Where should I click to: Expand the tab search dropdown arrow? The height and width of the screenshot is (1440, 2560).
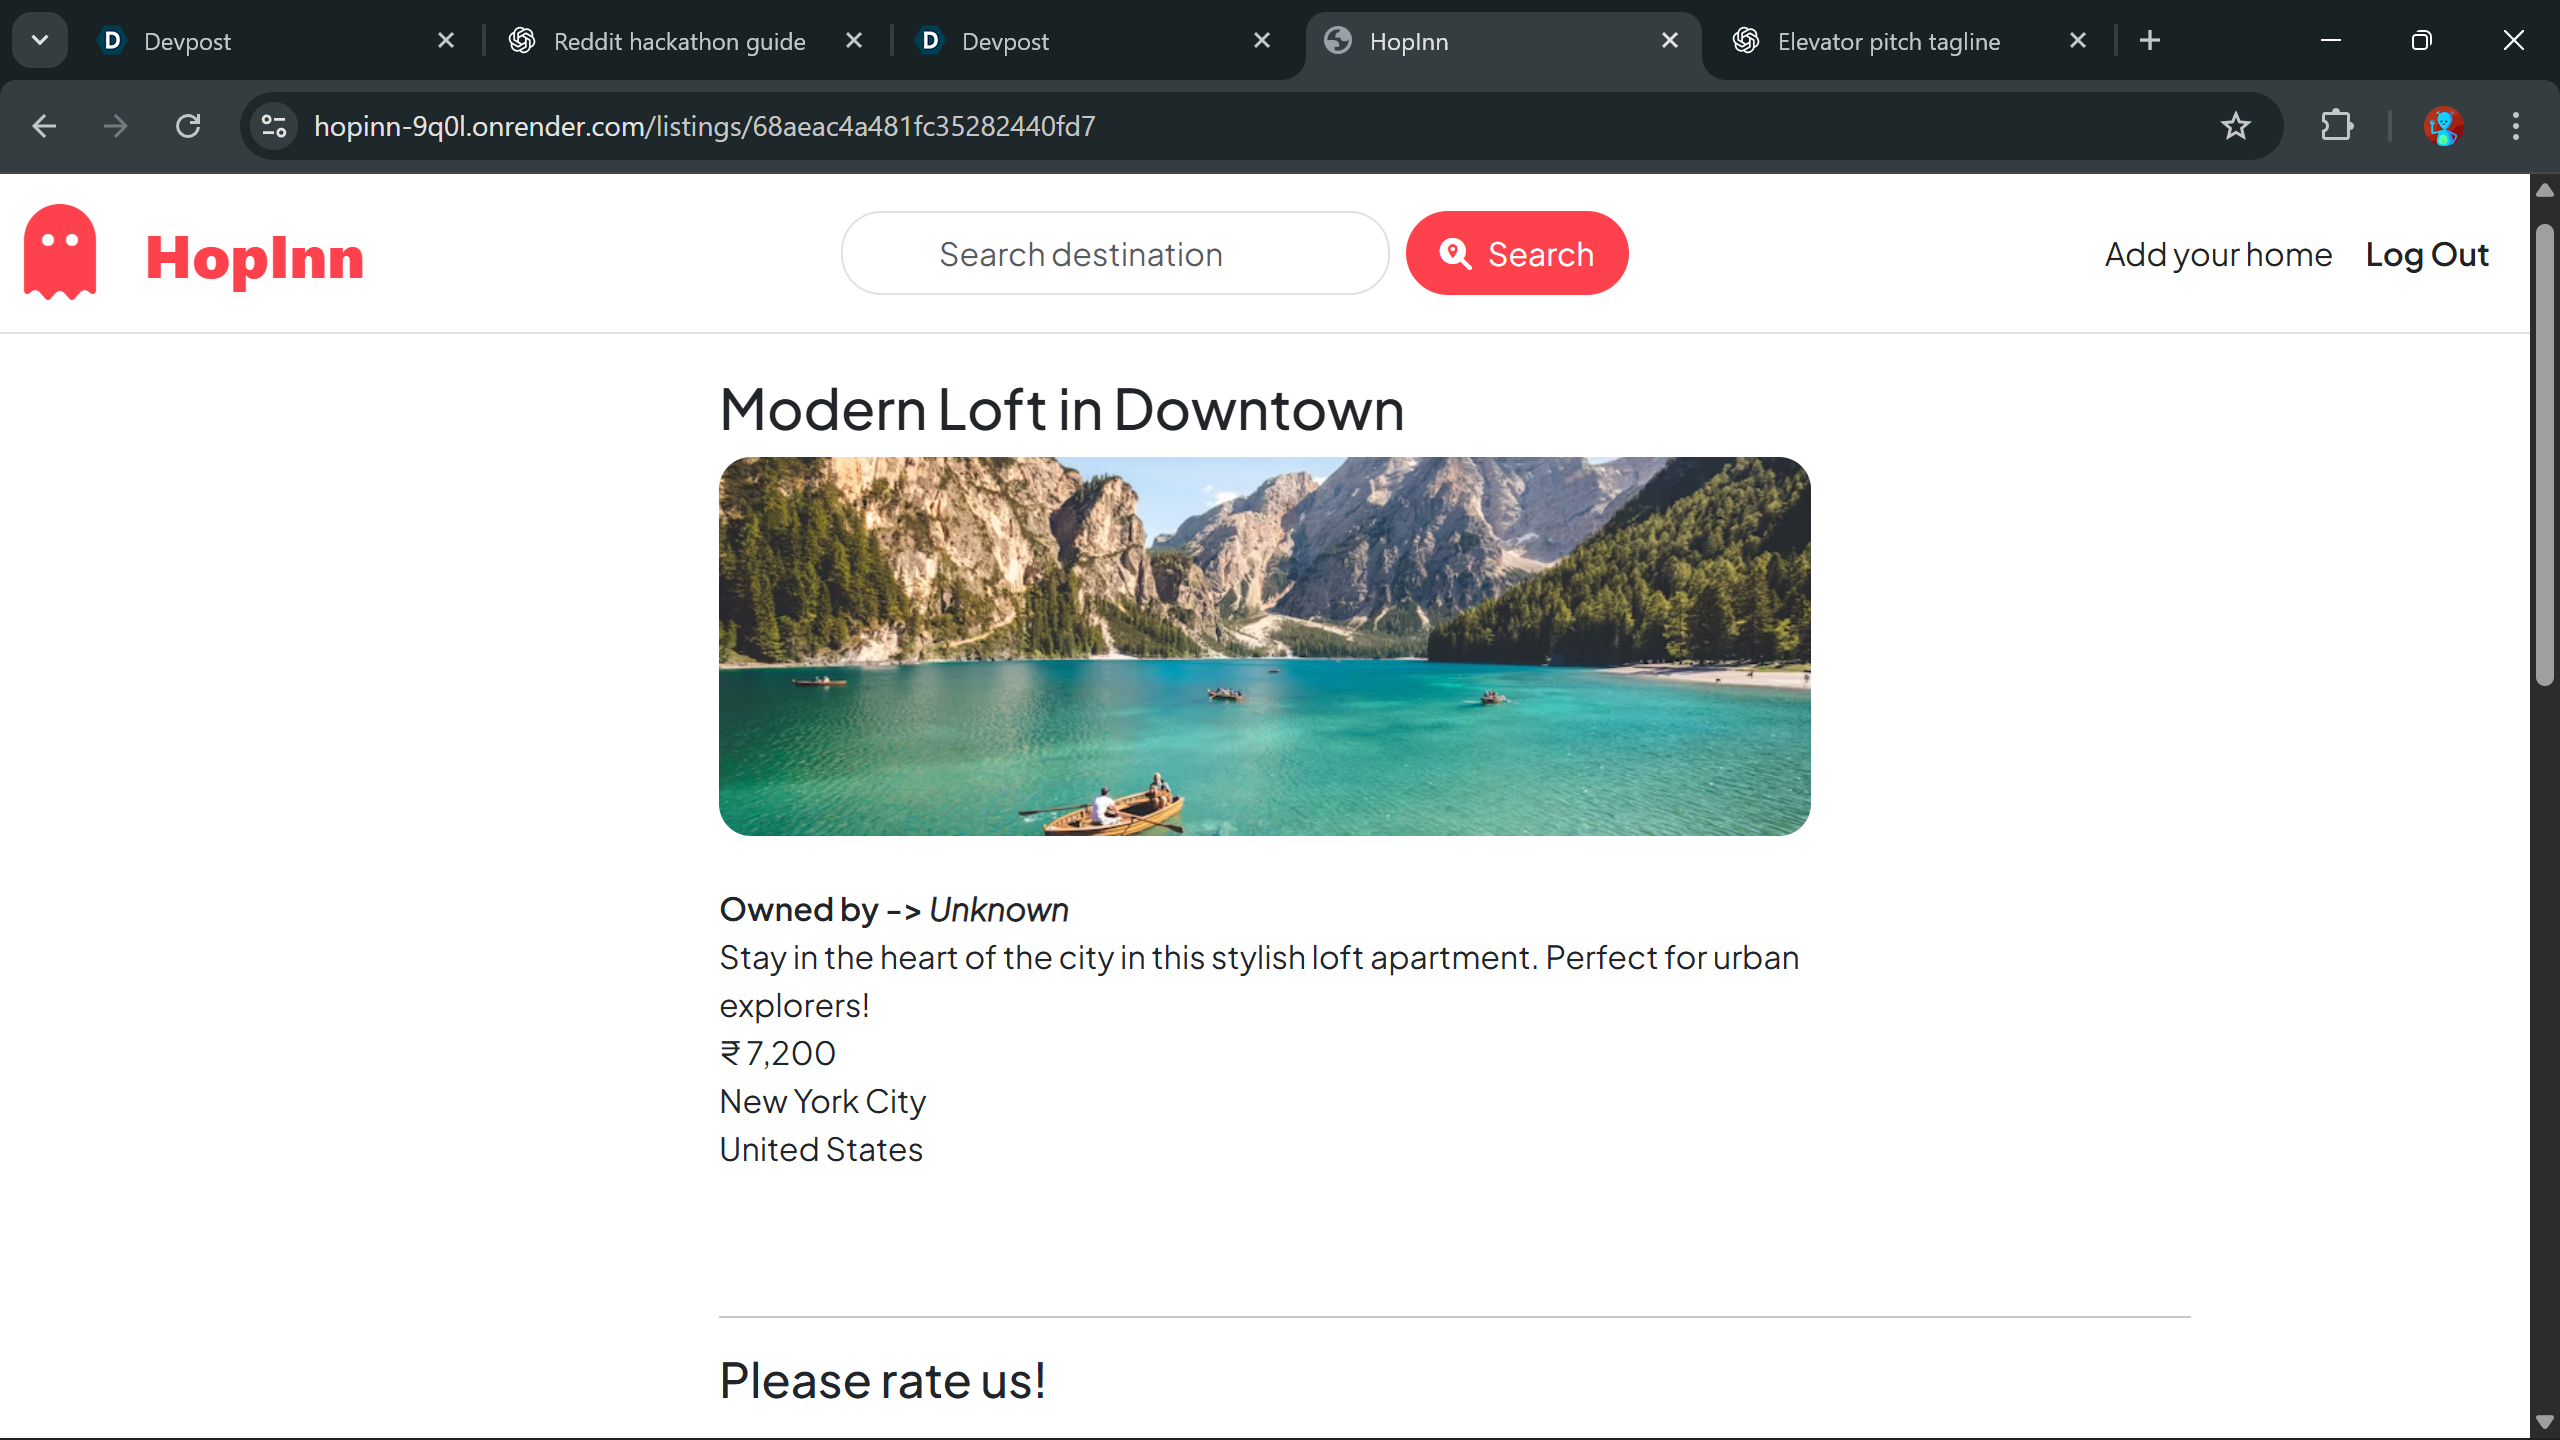tap(40, 41)
